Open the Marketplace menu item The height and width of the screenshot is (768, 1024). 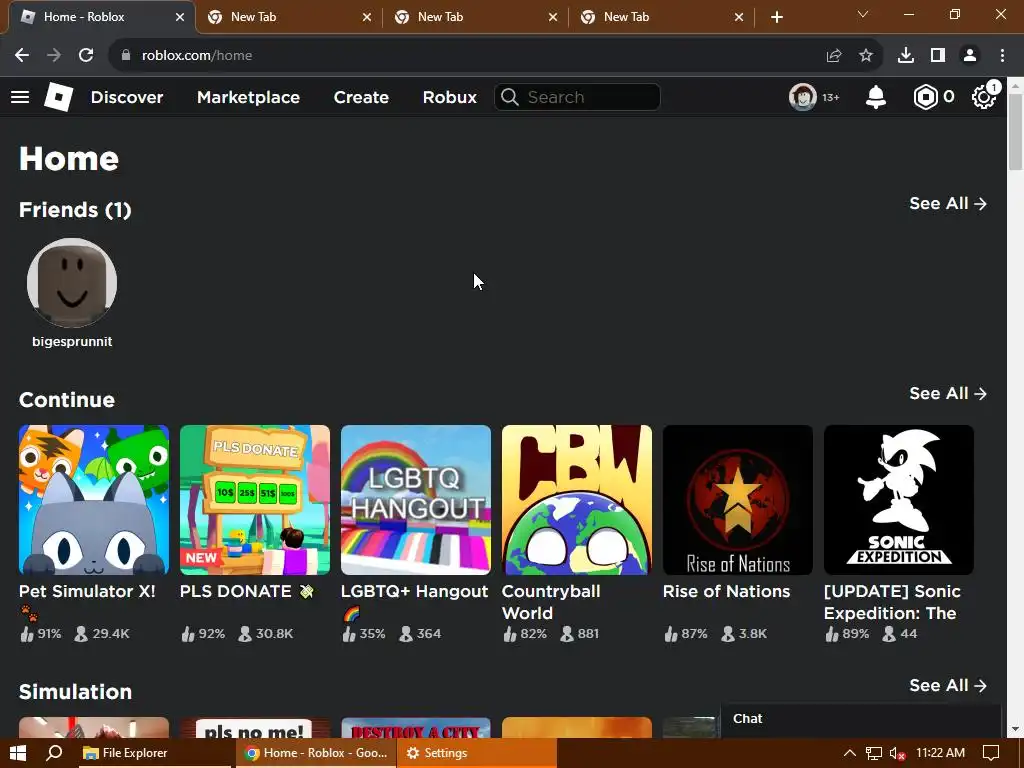[248, 97]
